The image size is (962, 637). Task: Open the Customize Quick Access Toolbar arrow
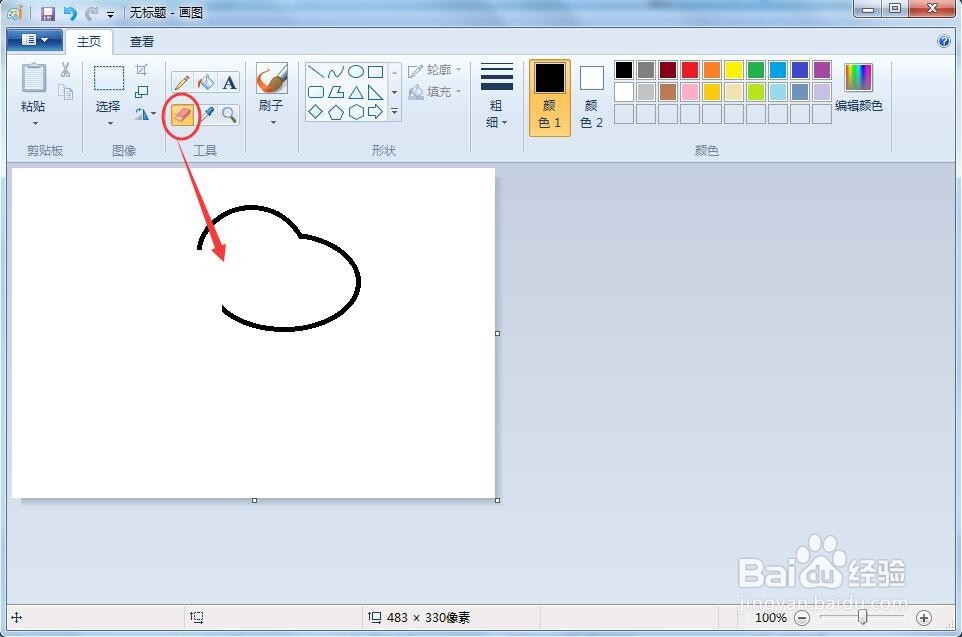[x=110, y=14]
